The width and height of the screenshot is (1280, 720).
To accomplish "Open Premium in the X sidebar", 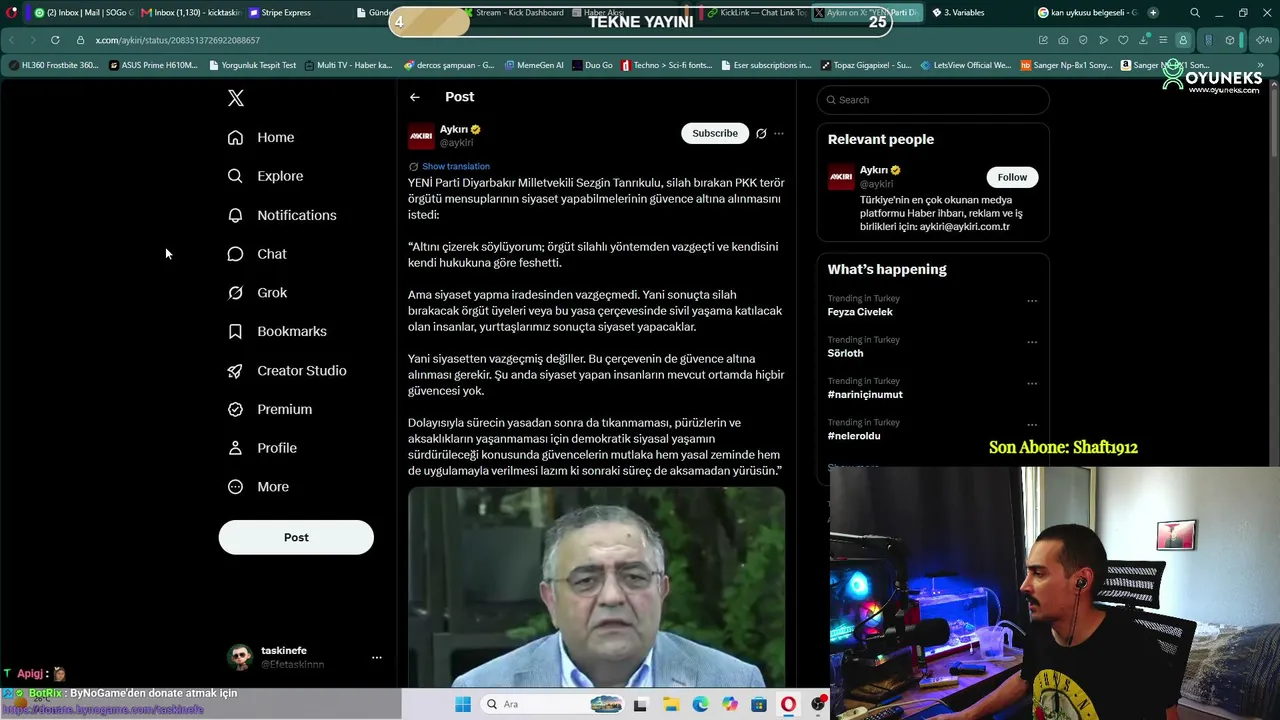I will click(270, 409).
